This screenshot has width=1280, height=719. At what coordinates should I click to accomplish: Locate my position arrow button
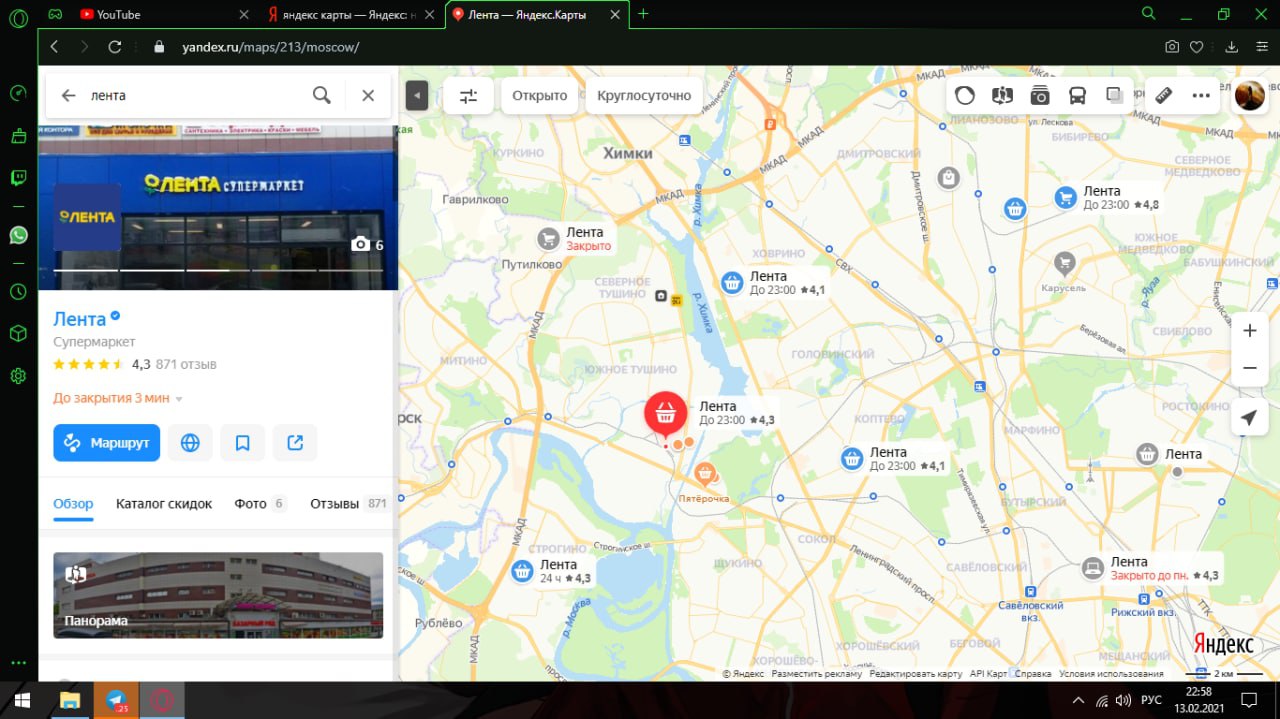point(1249,417)
